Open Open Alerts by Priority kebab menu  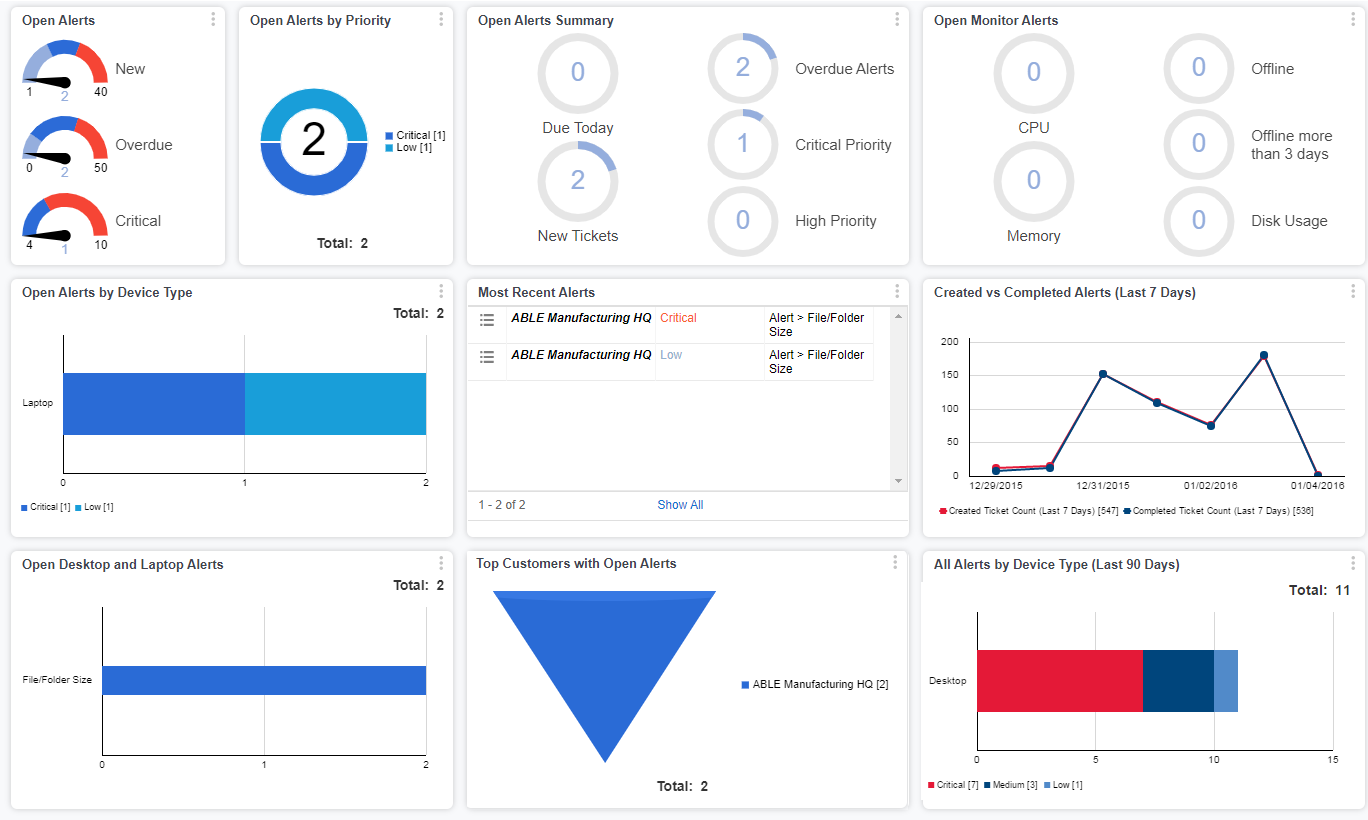point(441,20)
